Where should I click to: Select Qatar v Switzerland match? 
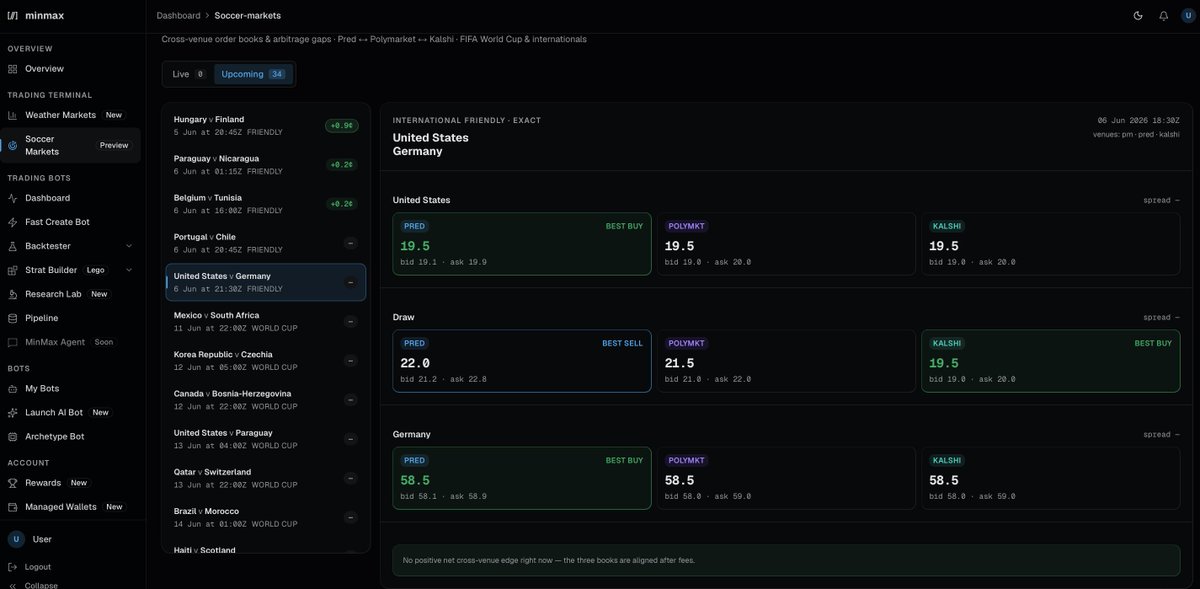265,478
